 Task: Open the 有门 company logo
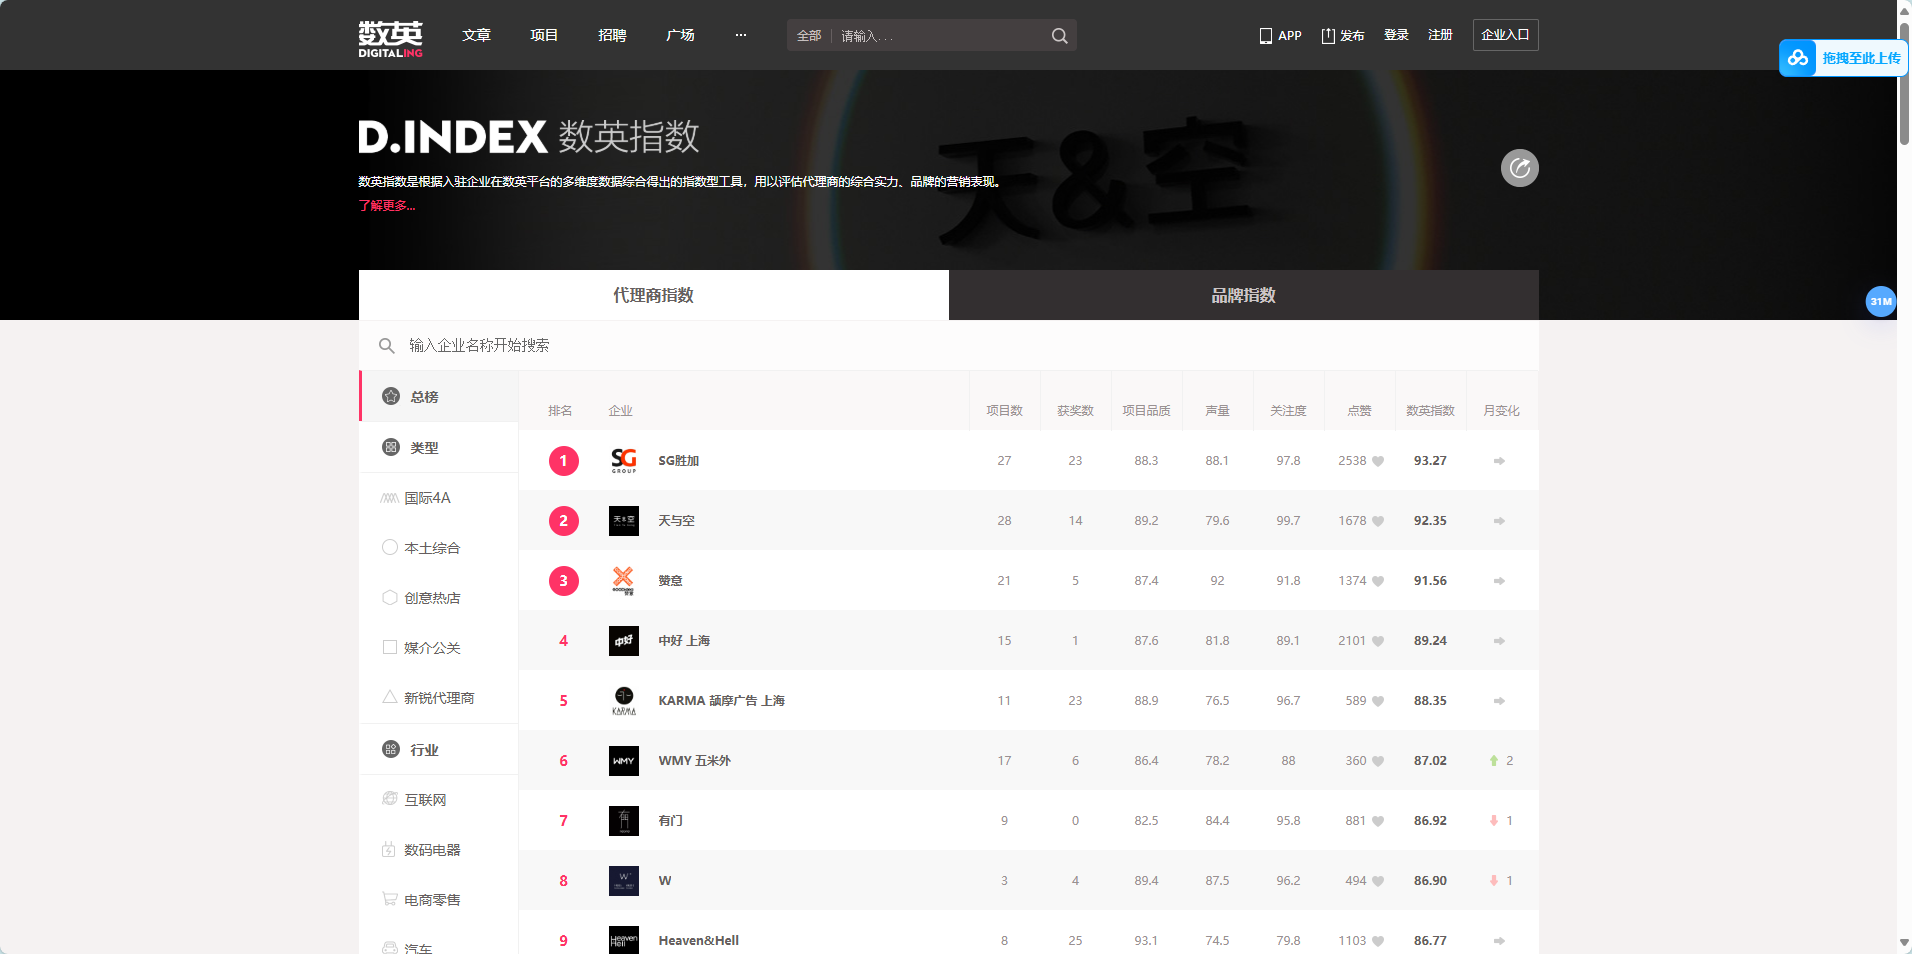click(x=624, y=820)
